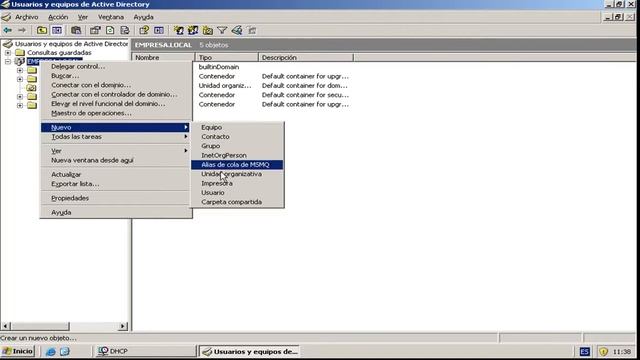Create new Unidad organizativa from submenu
The image size is (640, 360).
[237, 174]
